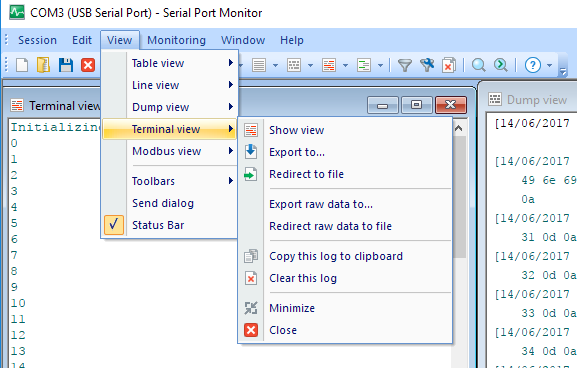This screenshot has height=368, width=577.
Task: Click the filter funnel toolbar icon
Action: pyautogui.click(x=405, y=65)
